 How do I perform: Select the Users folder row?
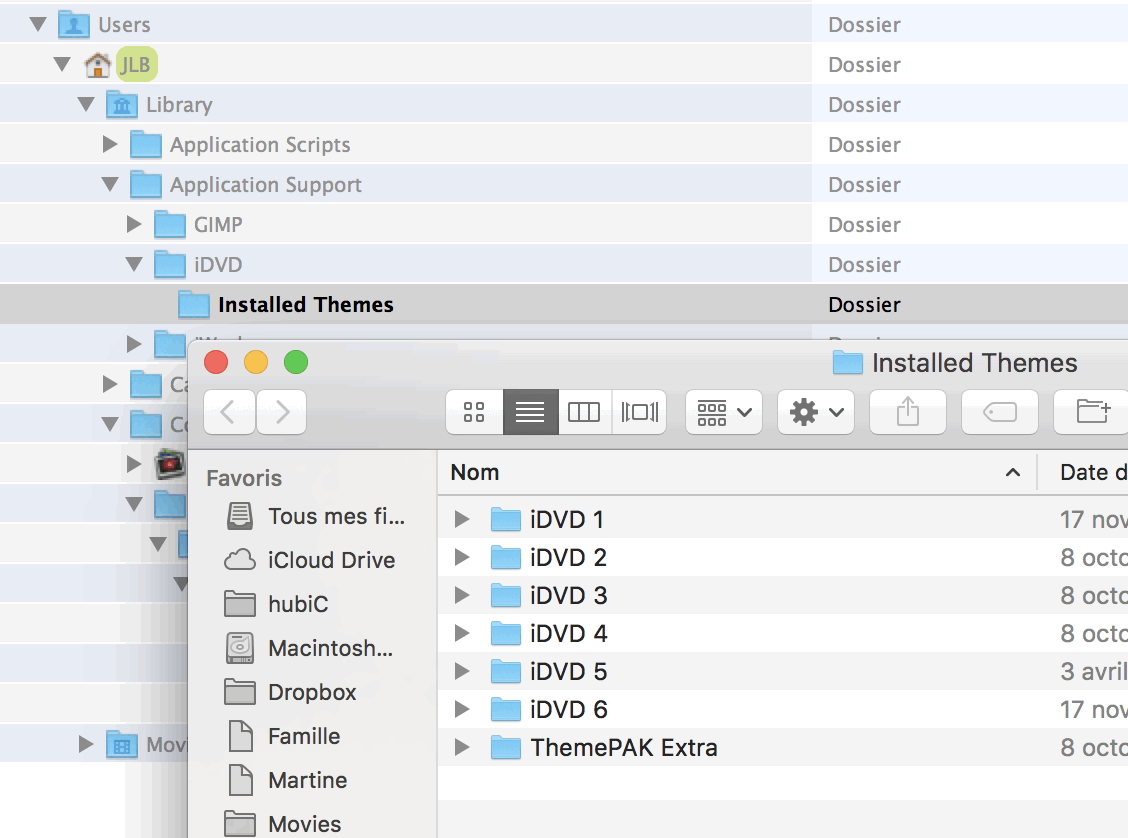pos(564,24)
